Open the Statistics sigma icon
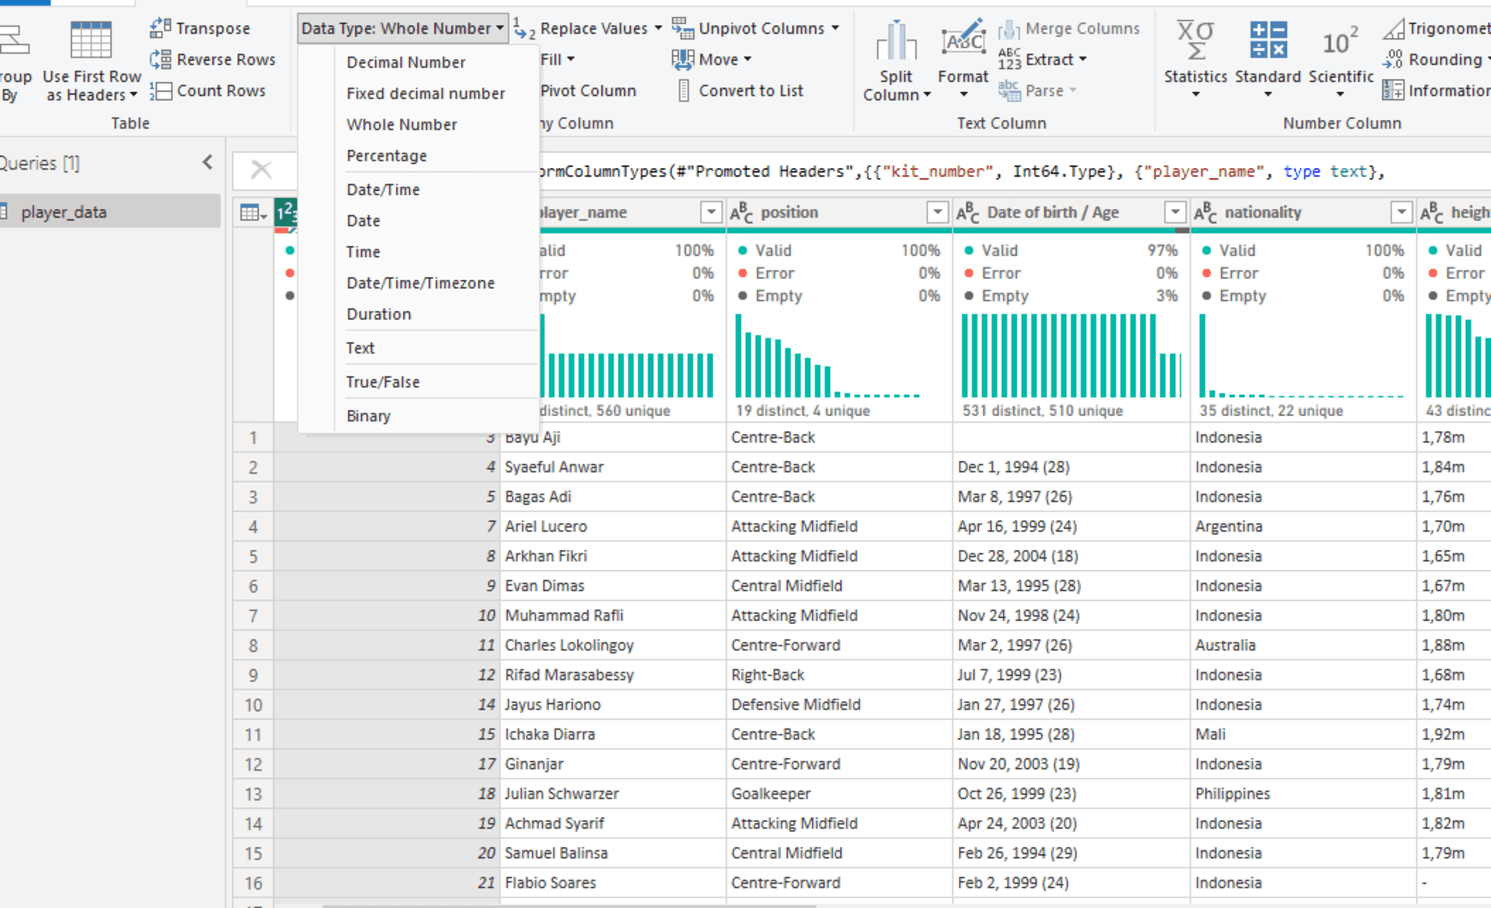Image resolution: width=1491 pixels, height=908 pixels. (1195, 41)
